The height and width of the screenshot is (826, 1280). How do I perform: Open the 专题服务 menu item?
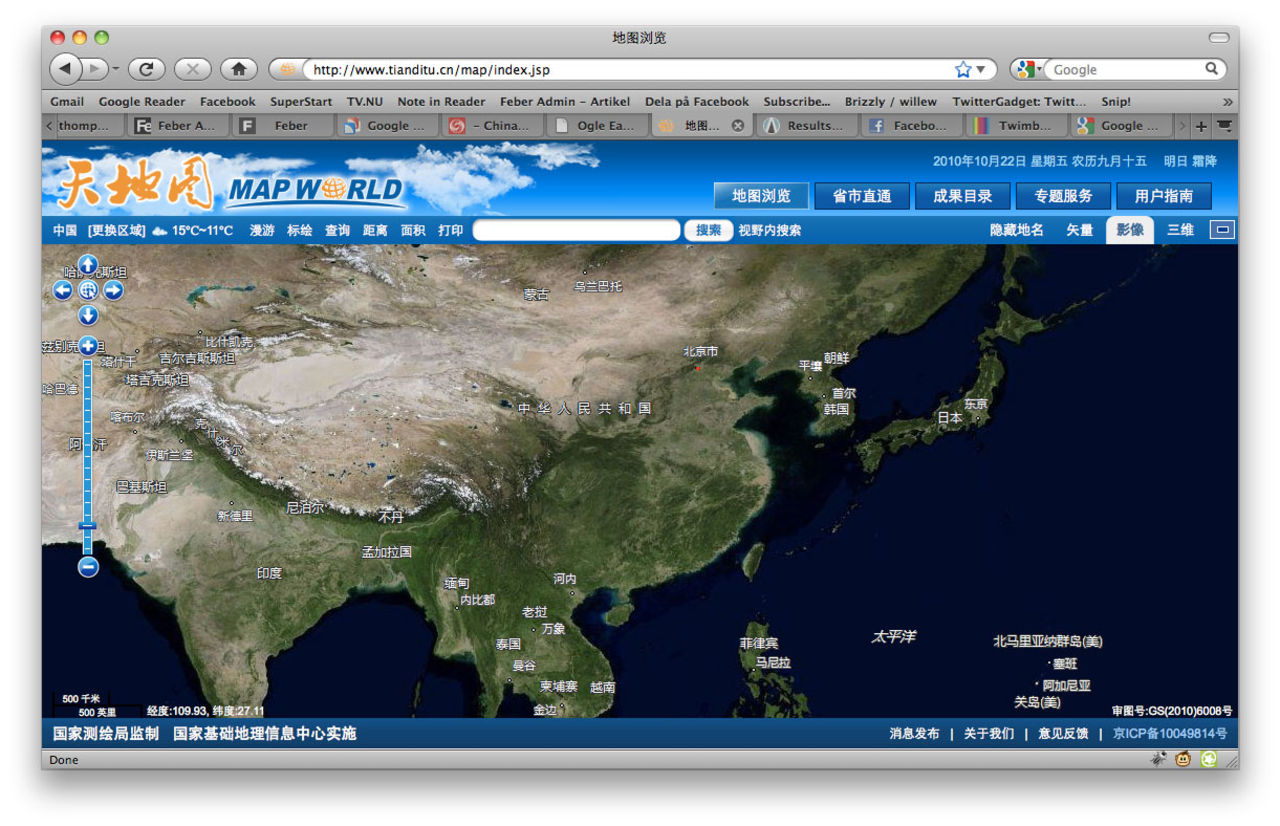click(x=1064, y=196)
